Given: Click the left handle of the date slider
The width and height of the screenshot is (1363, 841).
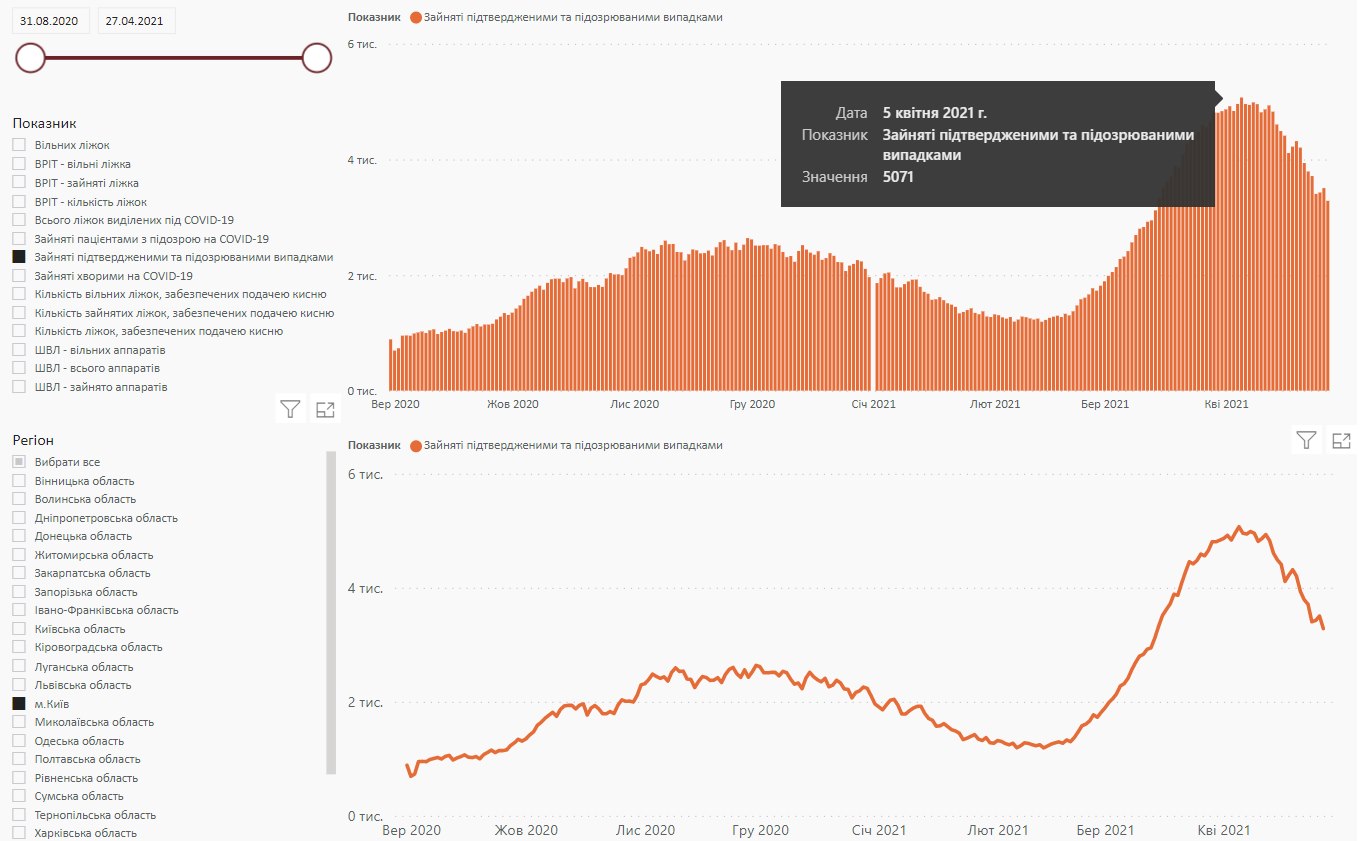Looking at the screenshot, I should click(x=31, y=58).
